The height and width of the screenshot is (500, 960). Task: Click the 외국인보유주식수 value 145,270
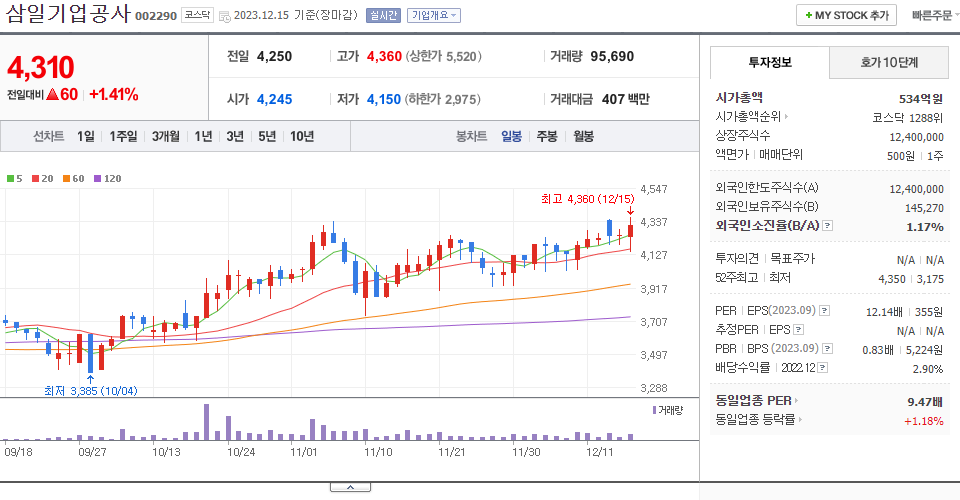coord(924,208)
